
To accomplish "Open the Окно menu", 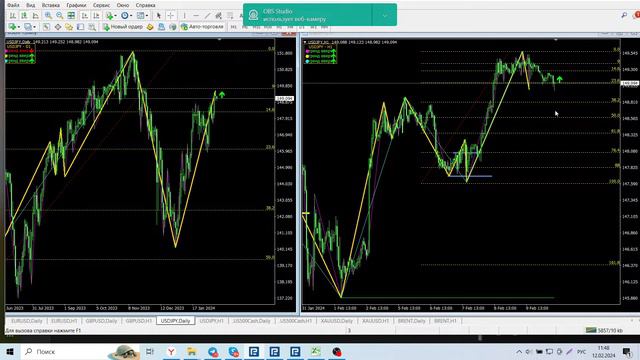I will [122, 5].
